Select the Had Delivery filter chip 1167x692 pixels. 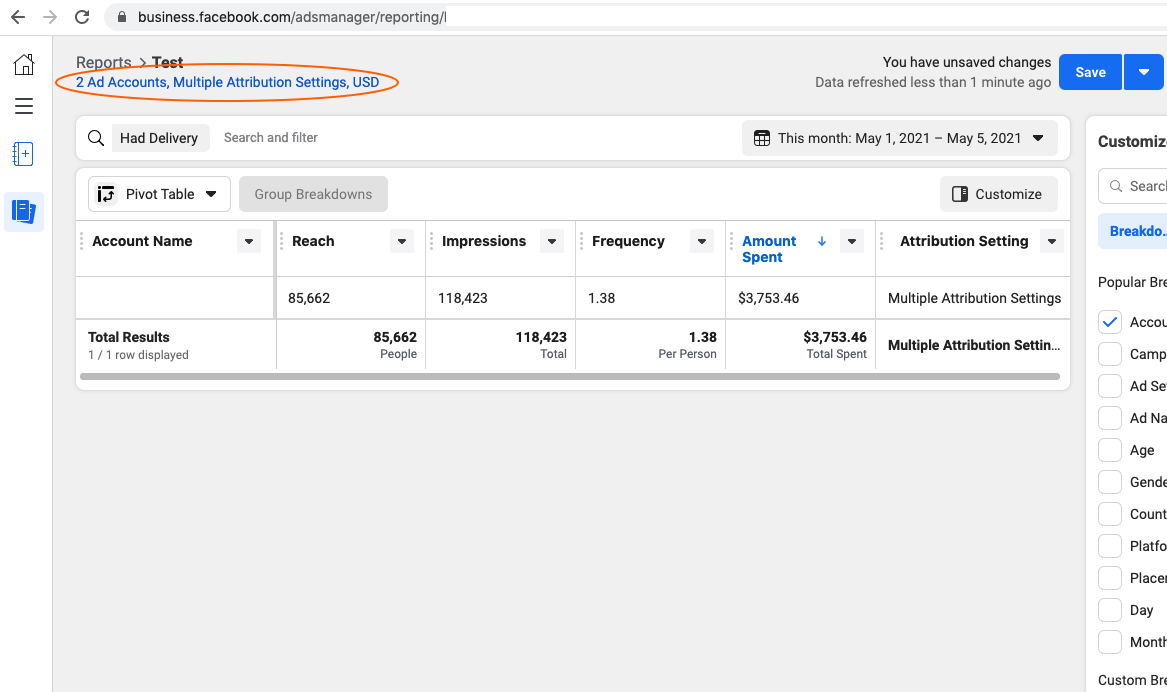(160, 137)
